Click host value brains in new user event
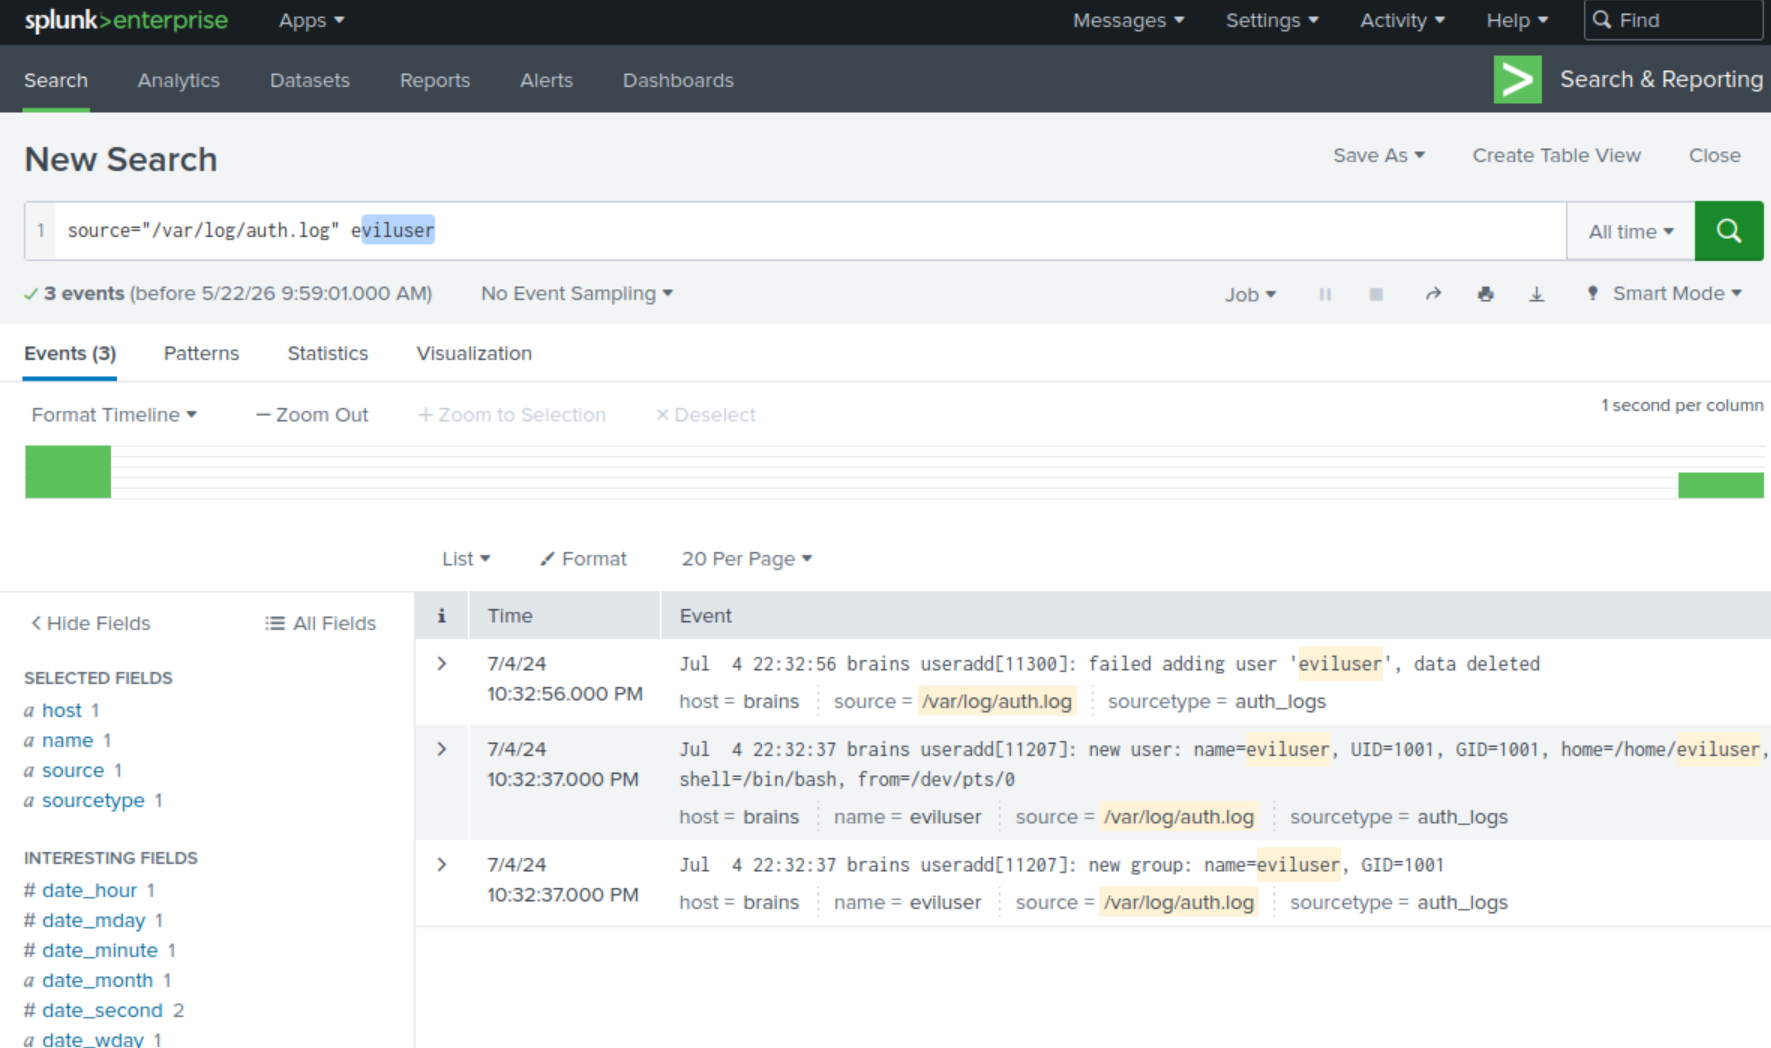This screenshot has height=1048, width=1771. click(x=771, y=817)
